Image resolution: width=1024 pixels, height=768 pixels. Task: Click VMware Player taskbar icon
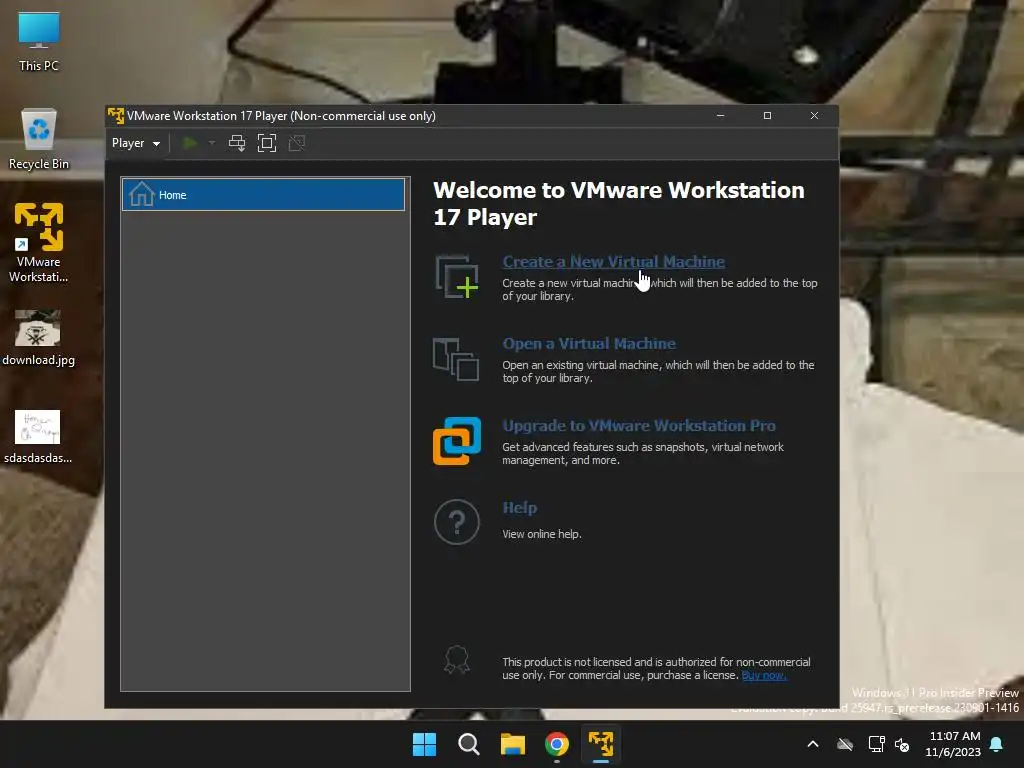(601, 744)
